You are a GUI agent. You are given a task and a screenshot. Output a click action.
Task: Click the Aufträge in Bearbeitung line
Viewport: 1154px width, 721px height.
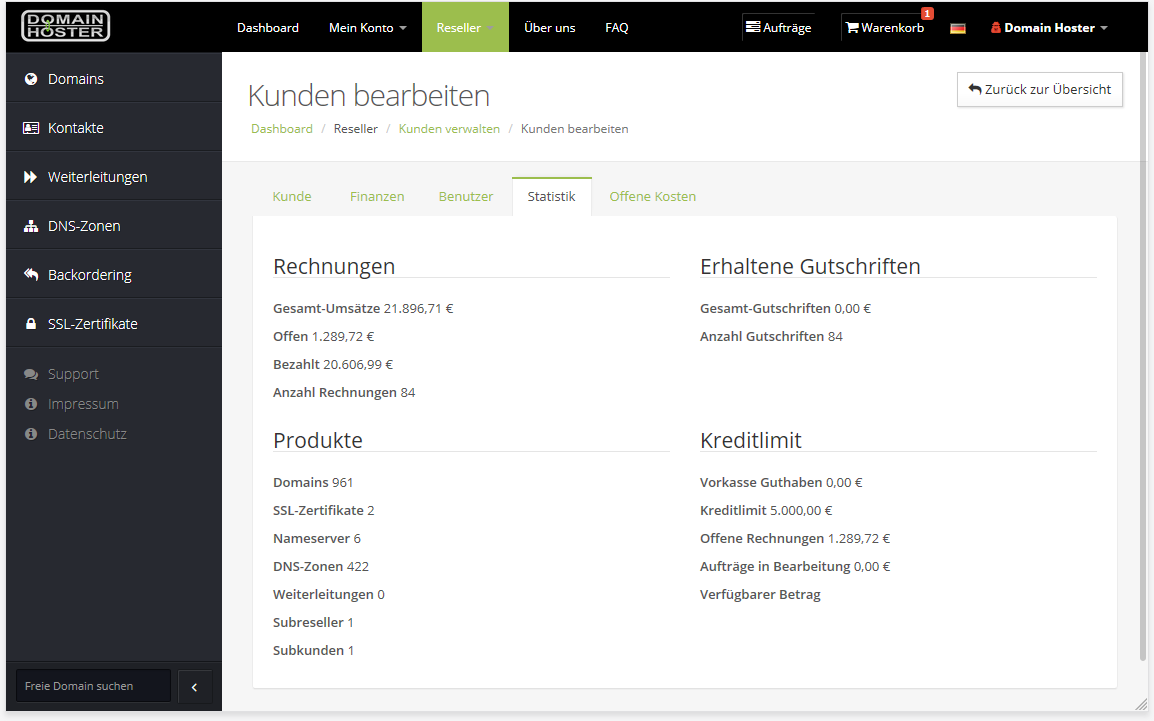[x=795, y=566]
